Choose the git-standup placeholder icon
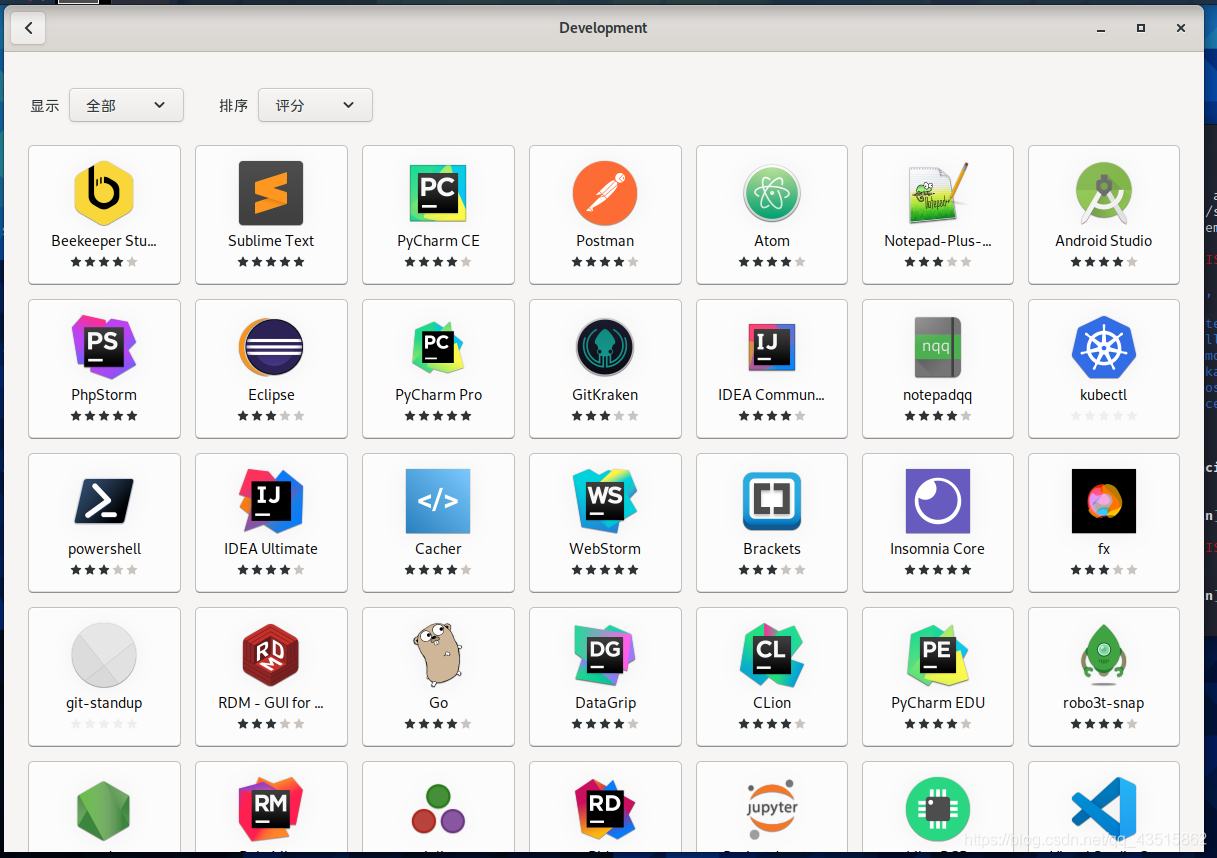This screenshot has height=858, width=1217. tap(104, 655)
